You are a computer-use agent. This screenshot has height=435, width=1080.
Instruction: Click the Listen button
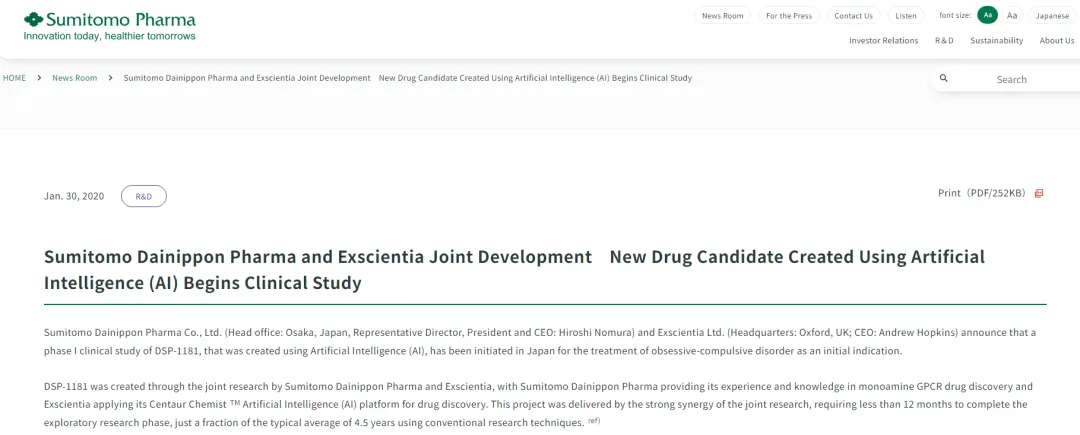906,15
